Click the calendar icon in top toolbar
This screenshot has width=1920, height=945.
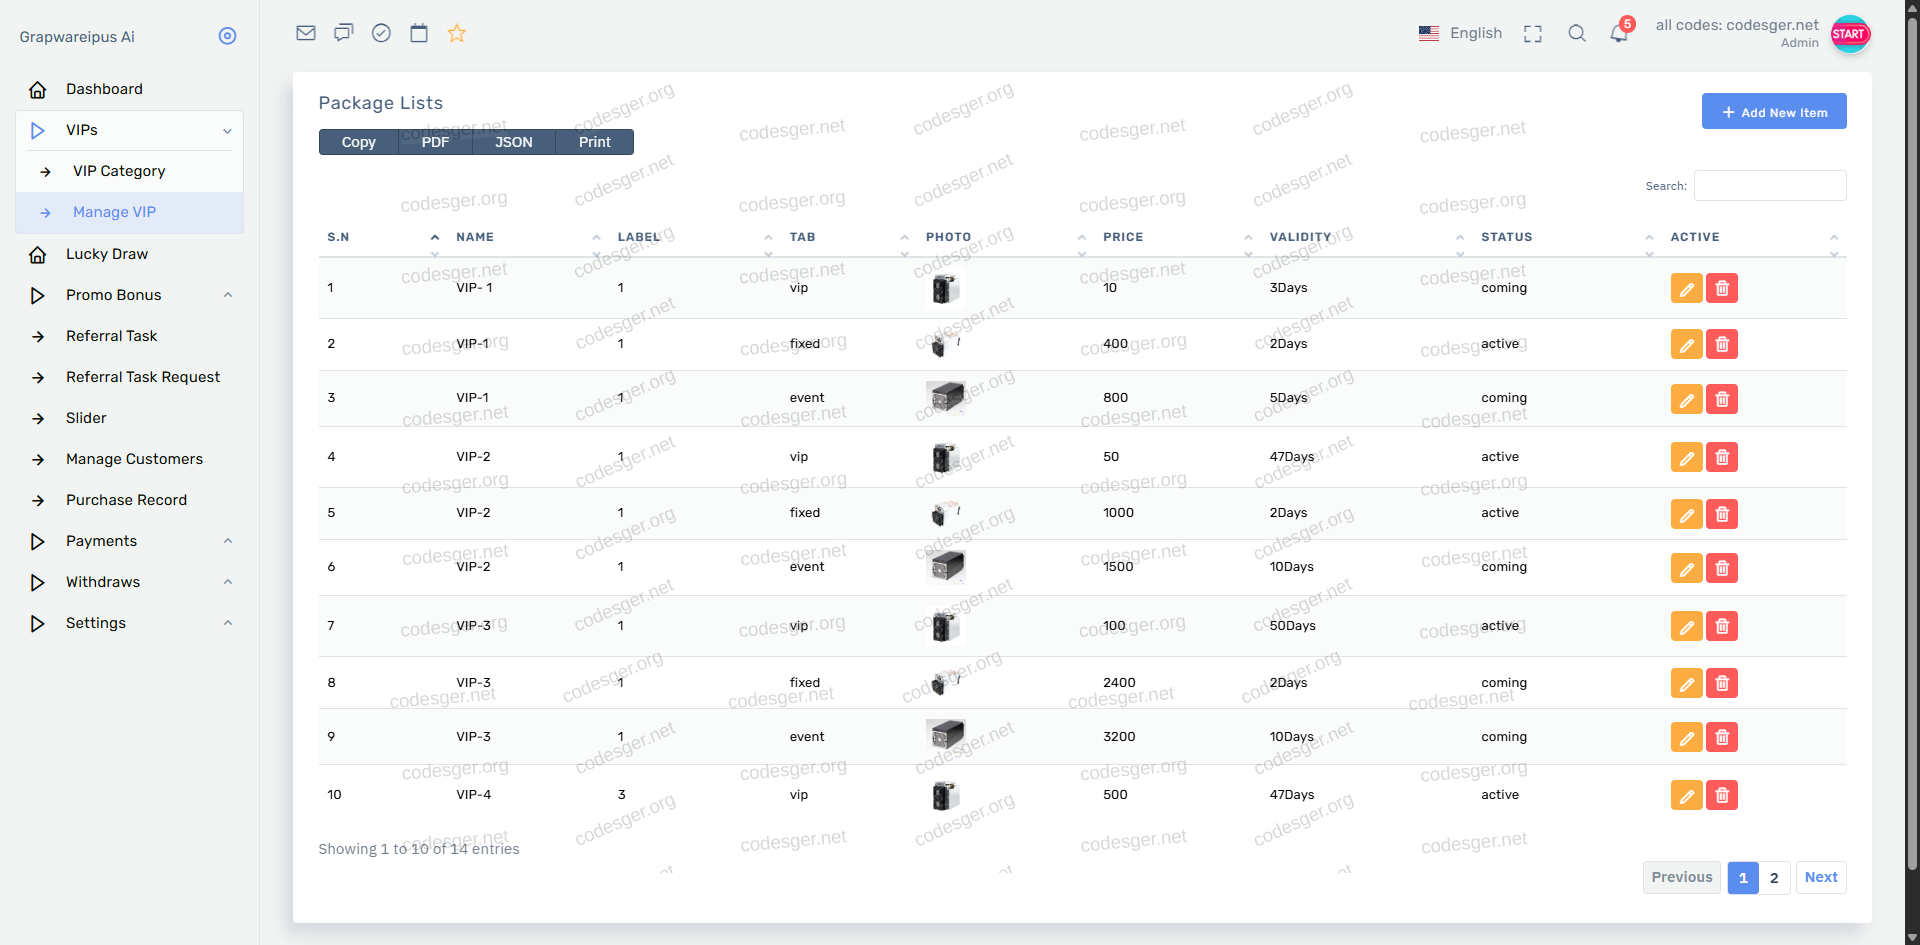[x=419, y=33]
